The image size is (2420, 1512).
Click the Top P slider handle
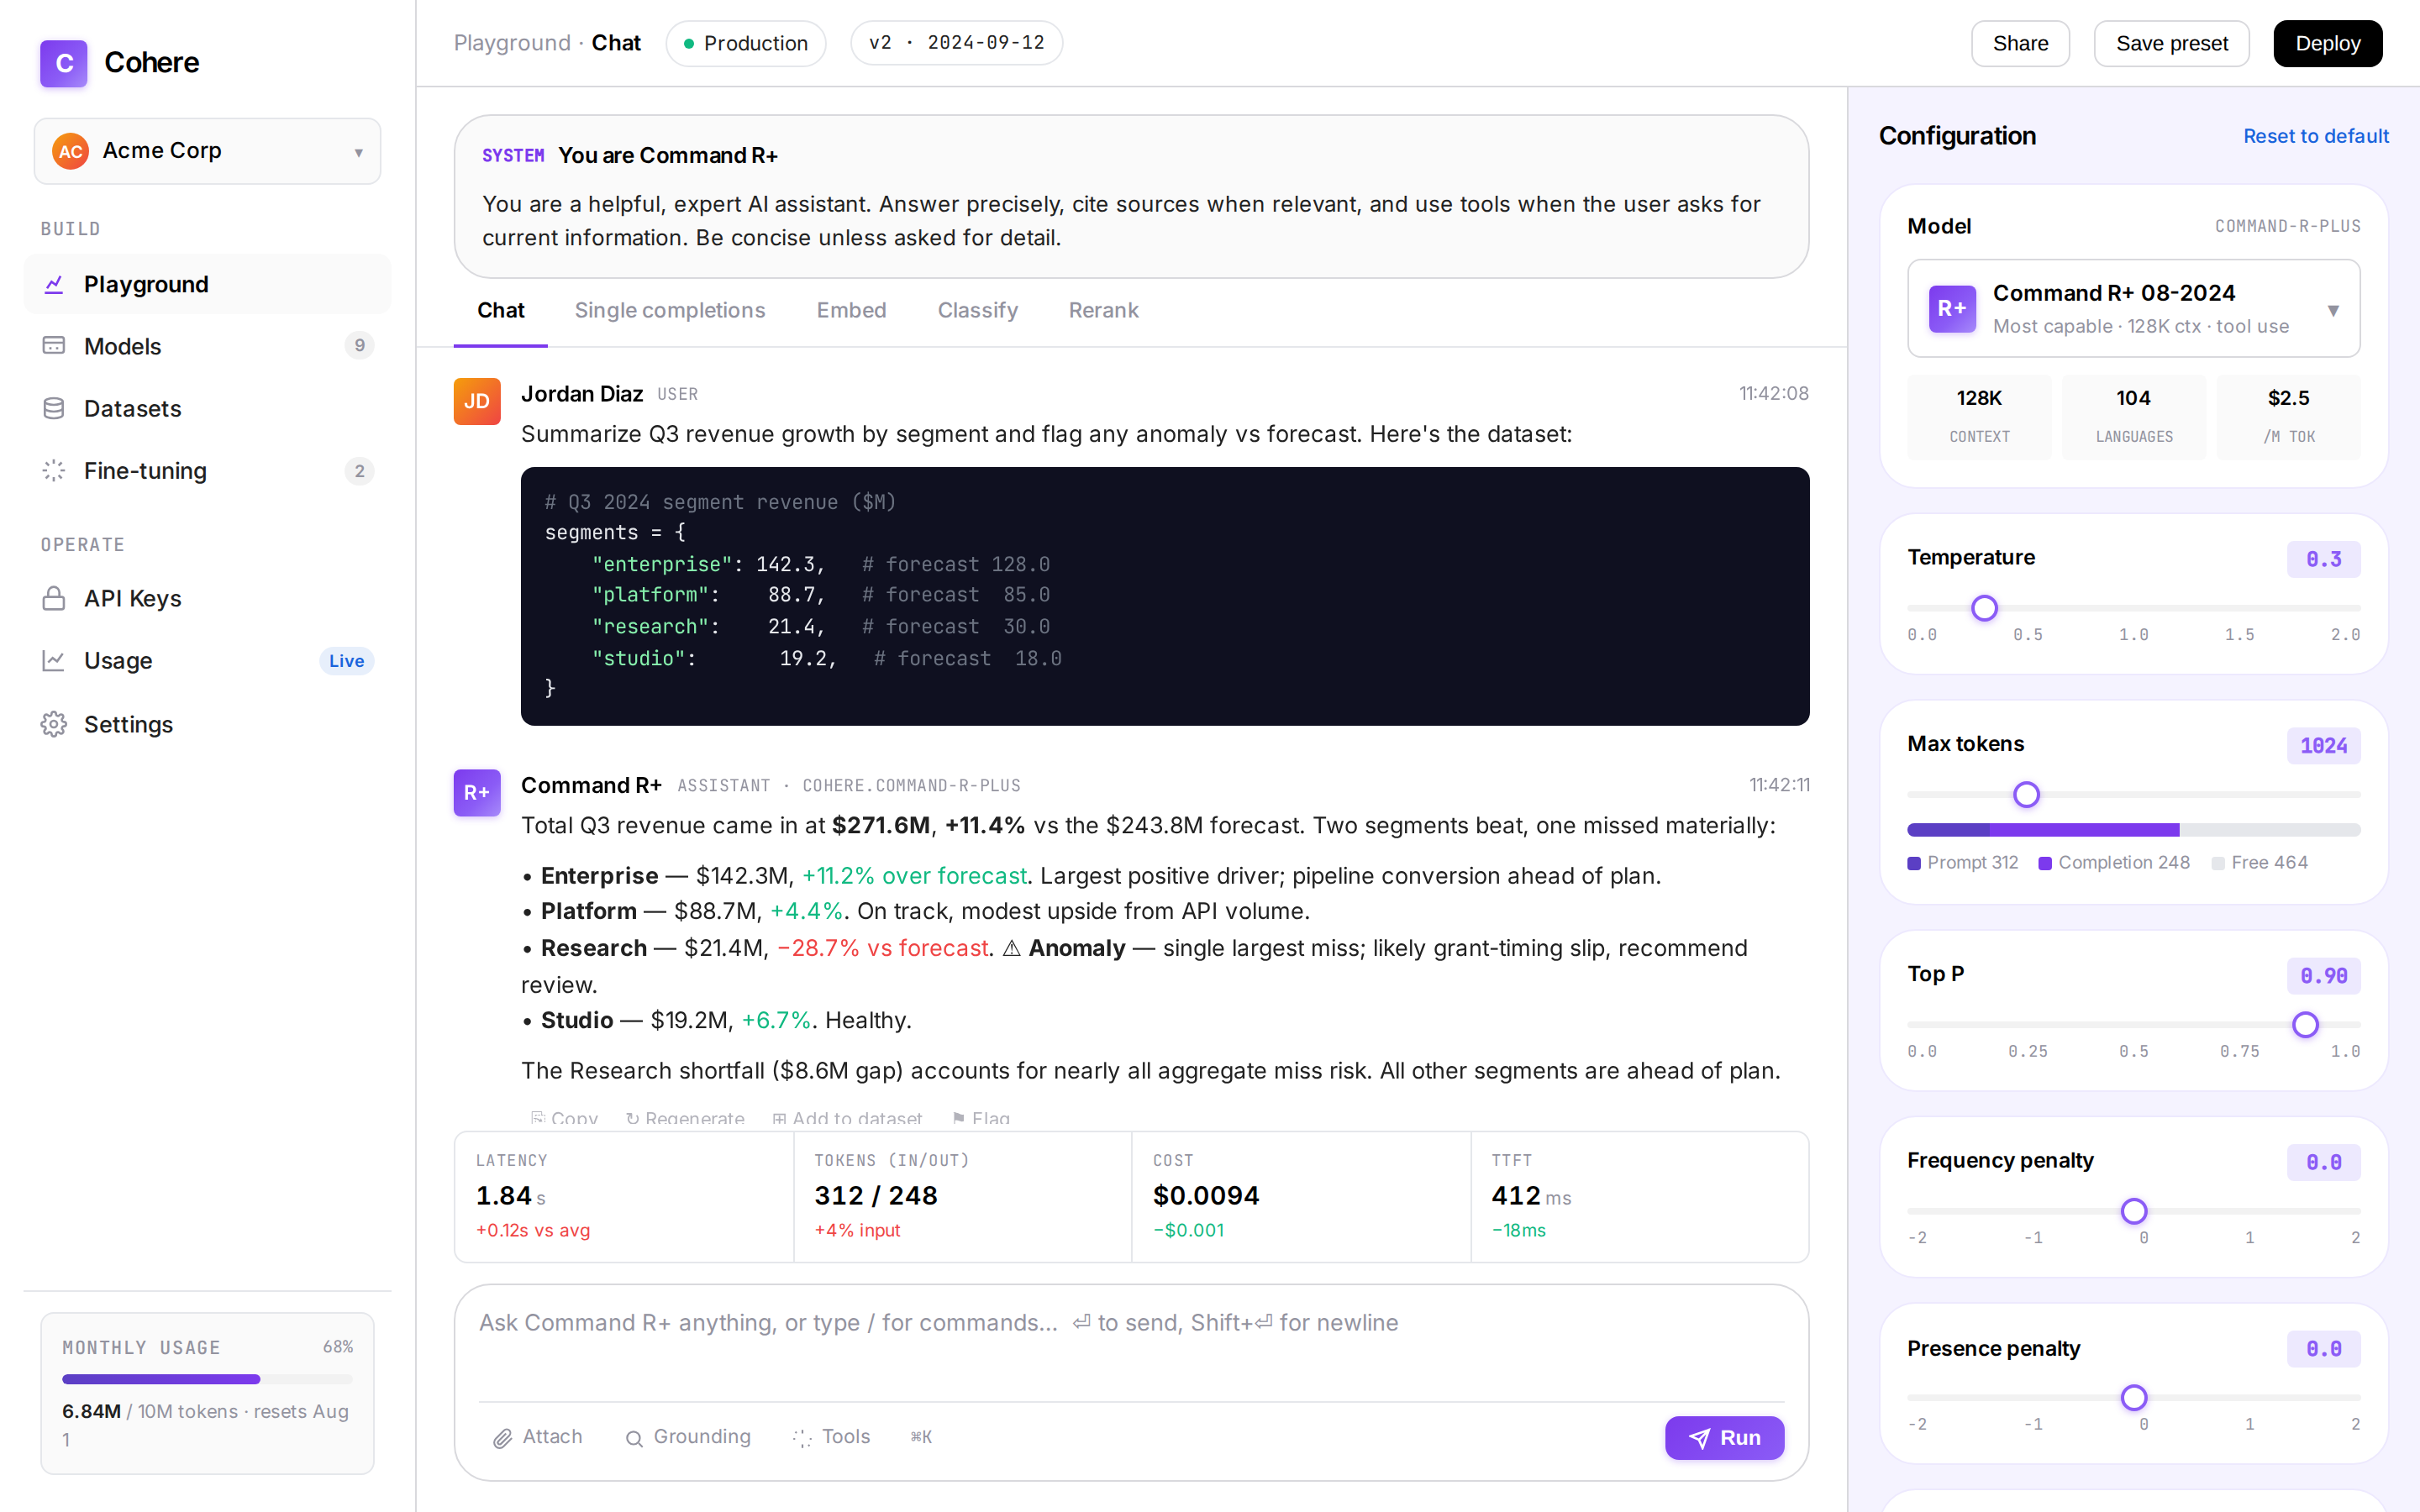click(2305, 1025)
